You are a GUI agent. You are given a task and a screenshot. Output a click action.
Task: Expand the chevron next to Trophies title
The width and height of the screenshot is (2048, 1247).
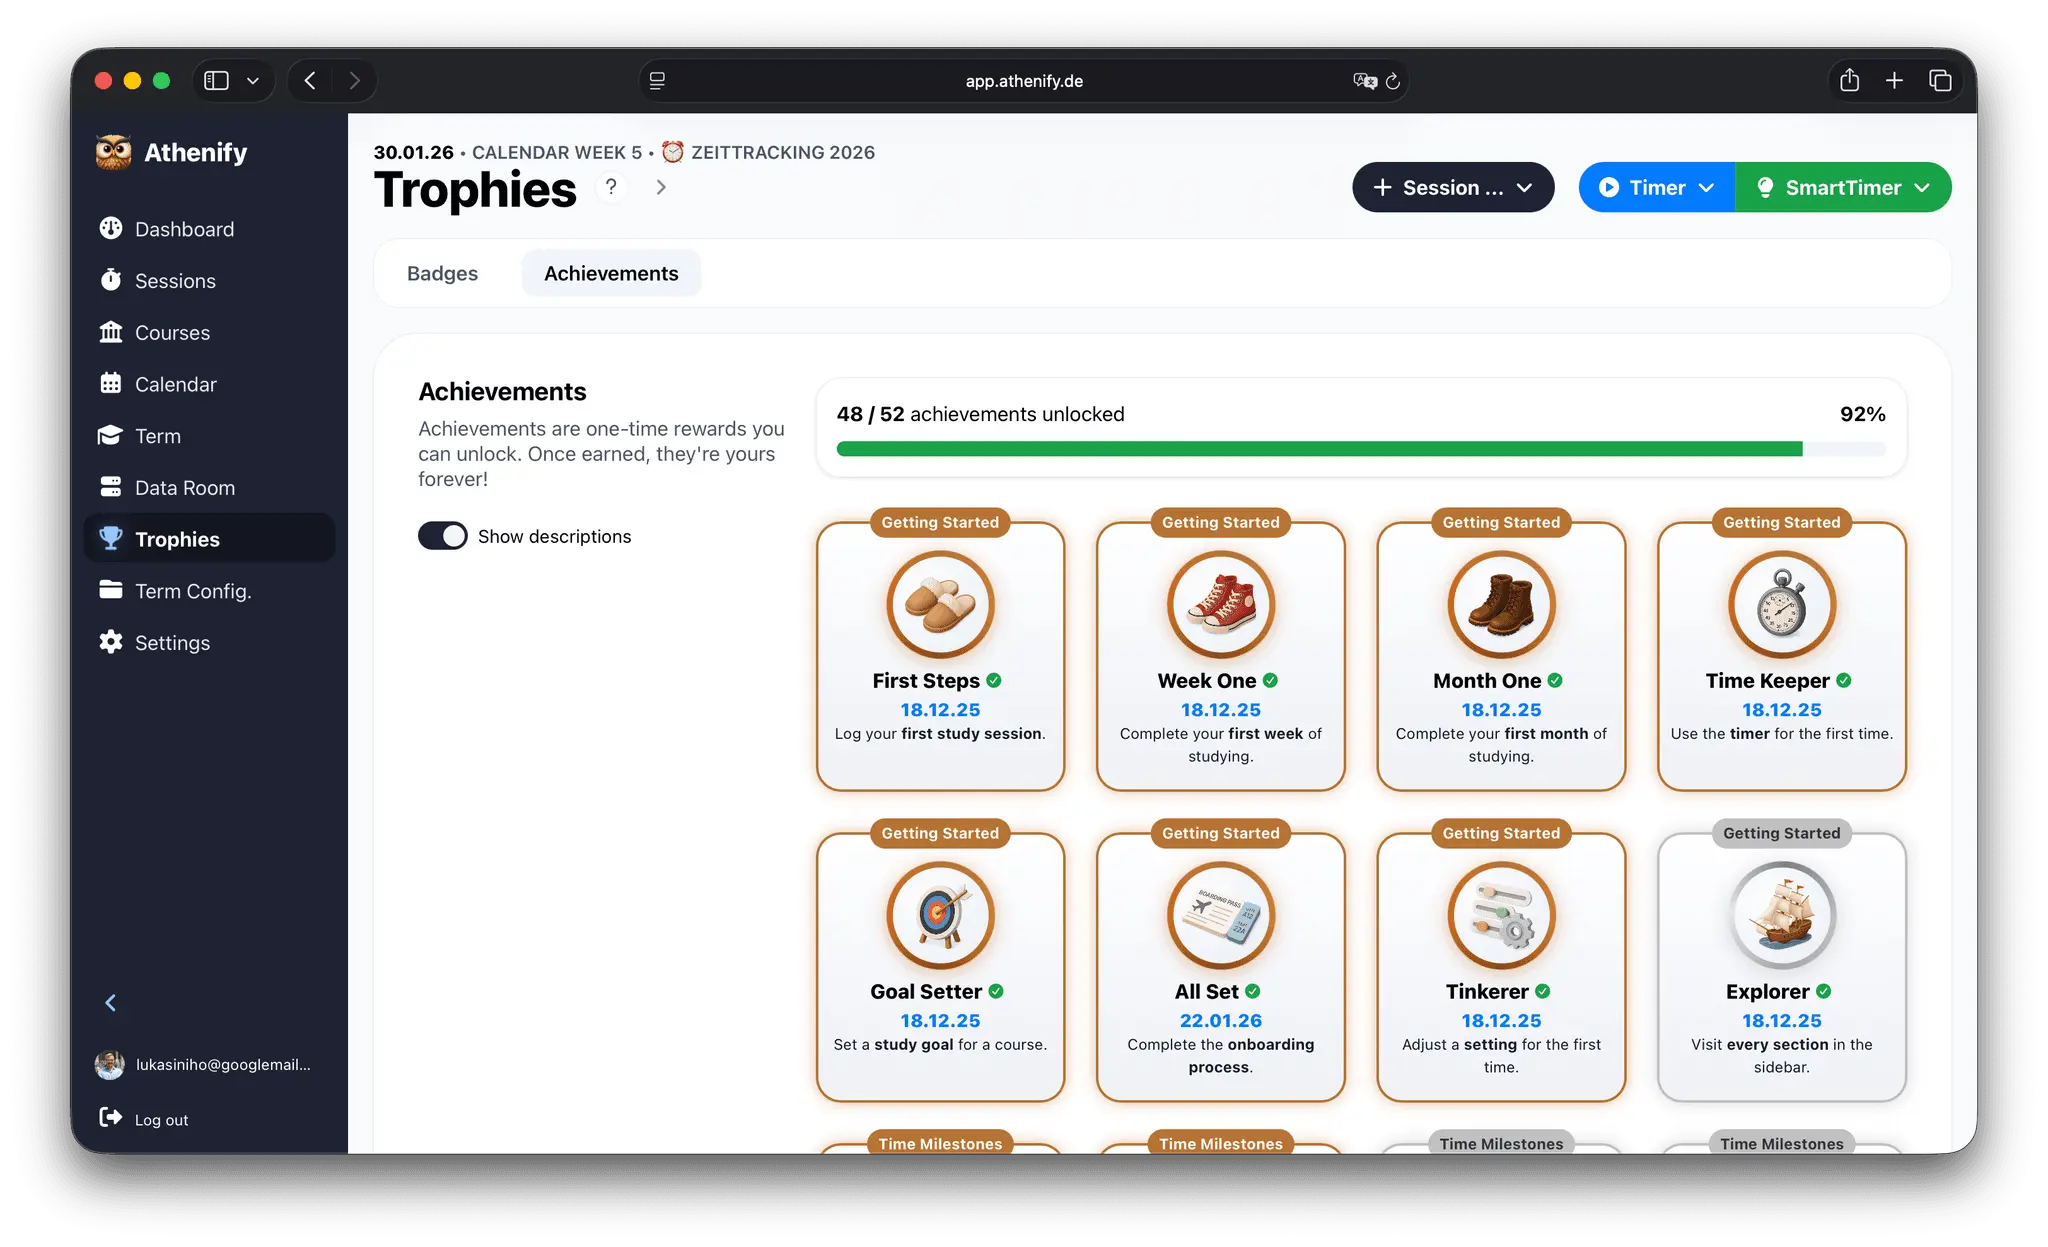tap(661, 187)
